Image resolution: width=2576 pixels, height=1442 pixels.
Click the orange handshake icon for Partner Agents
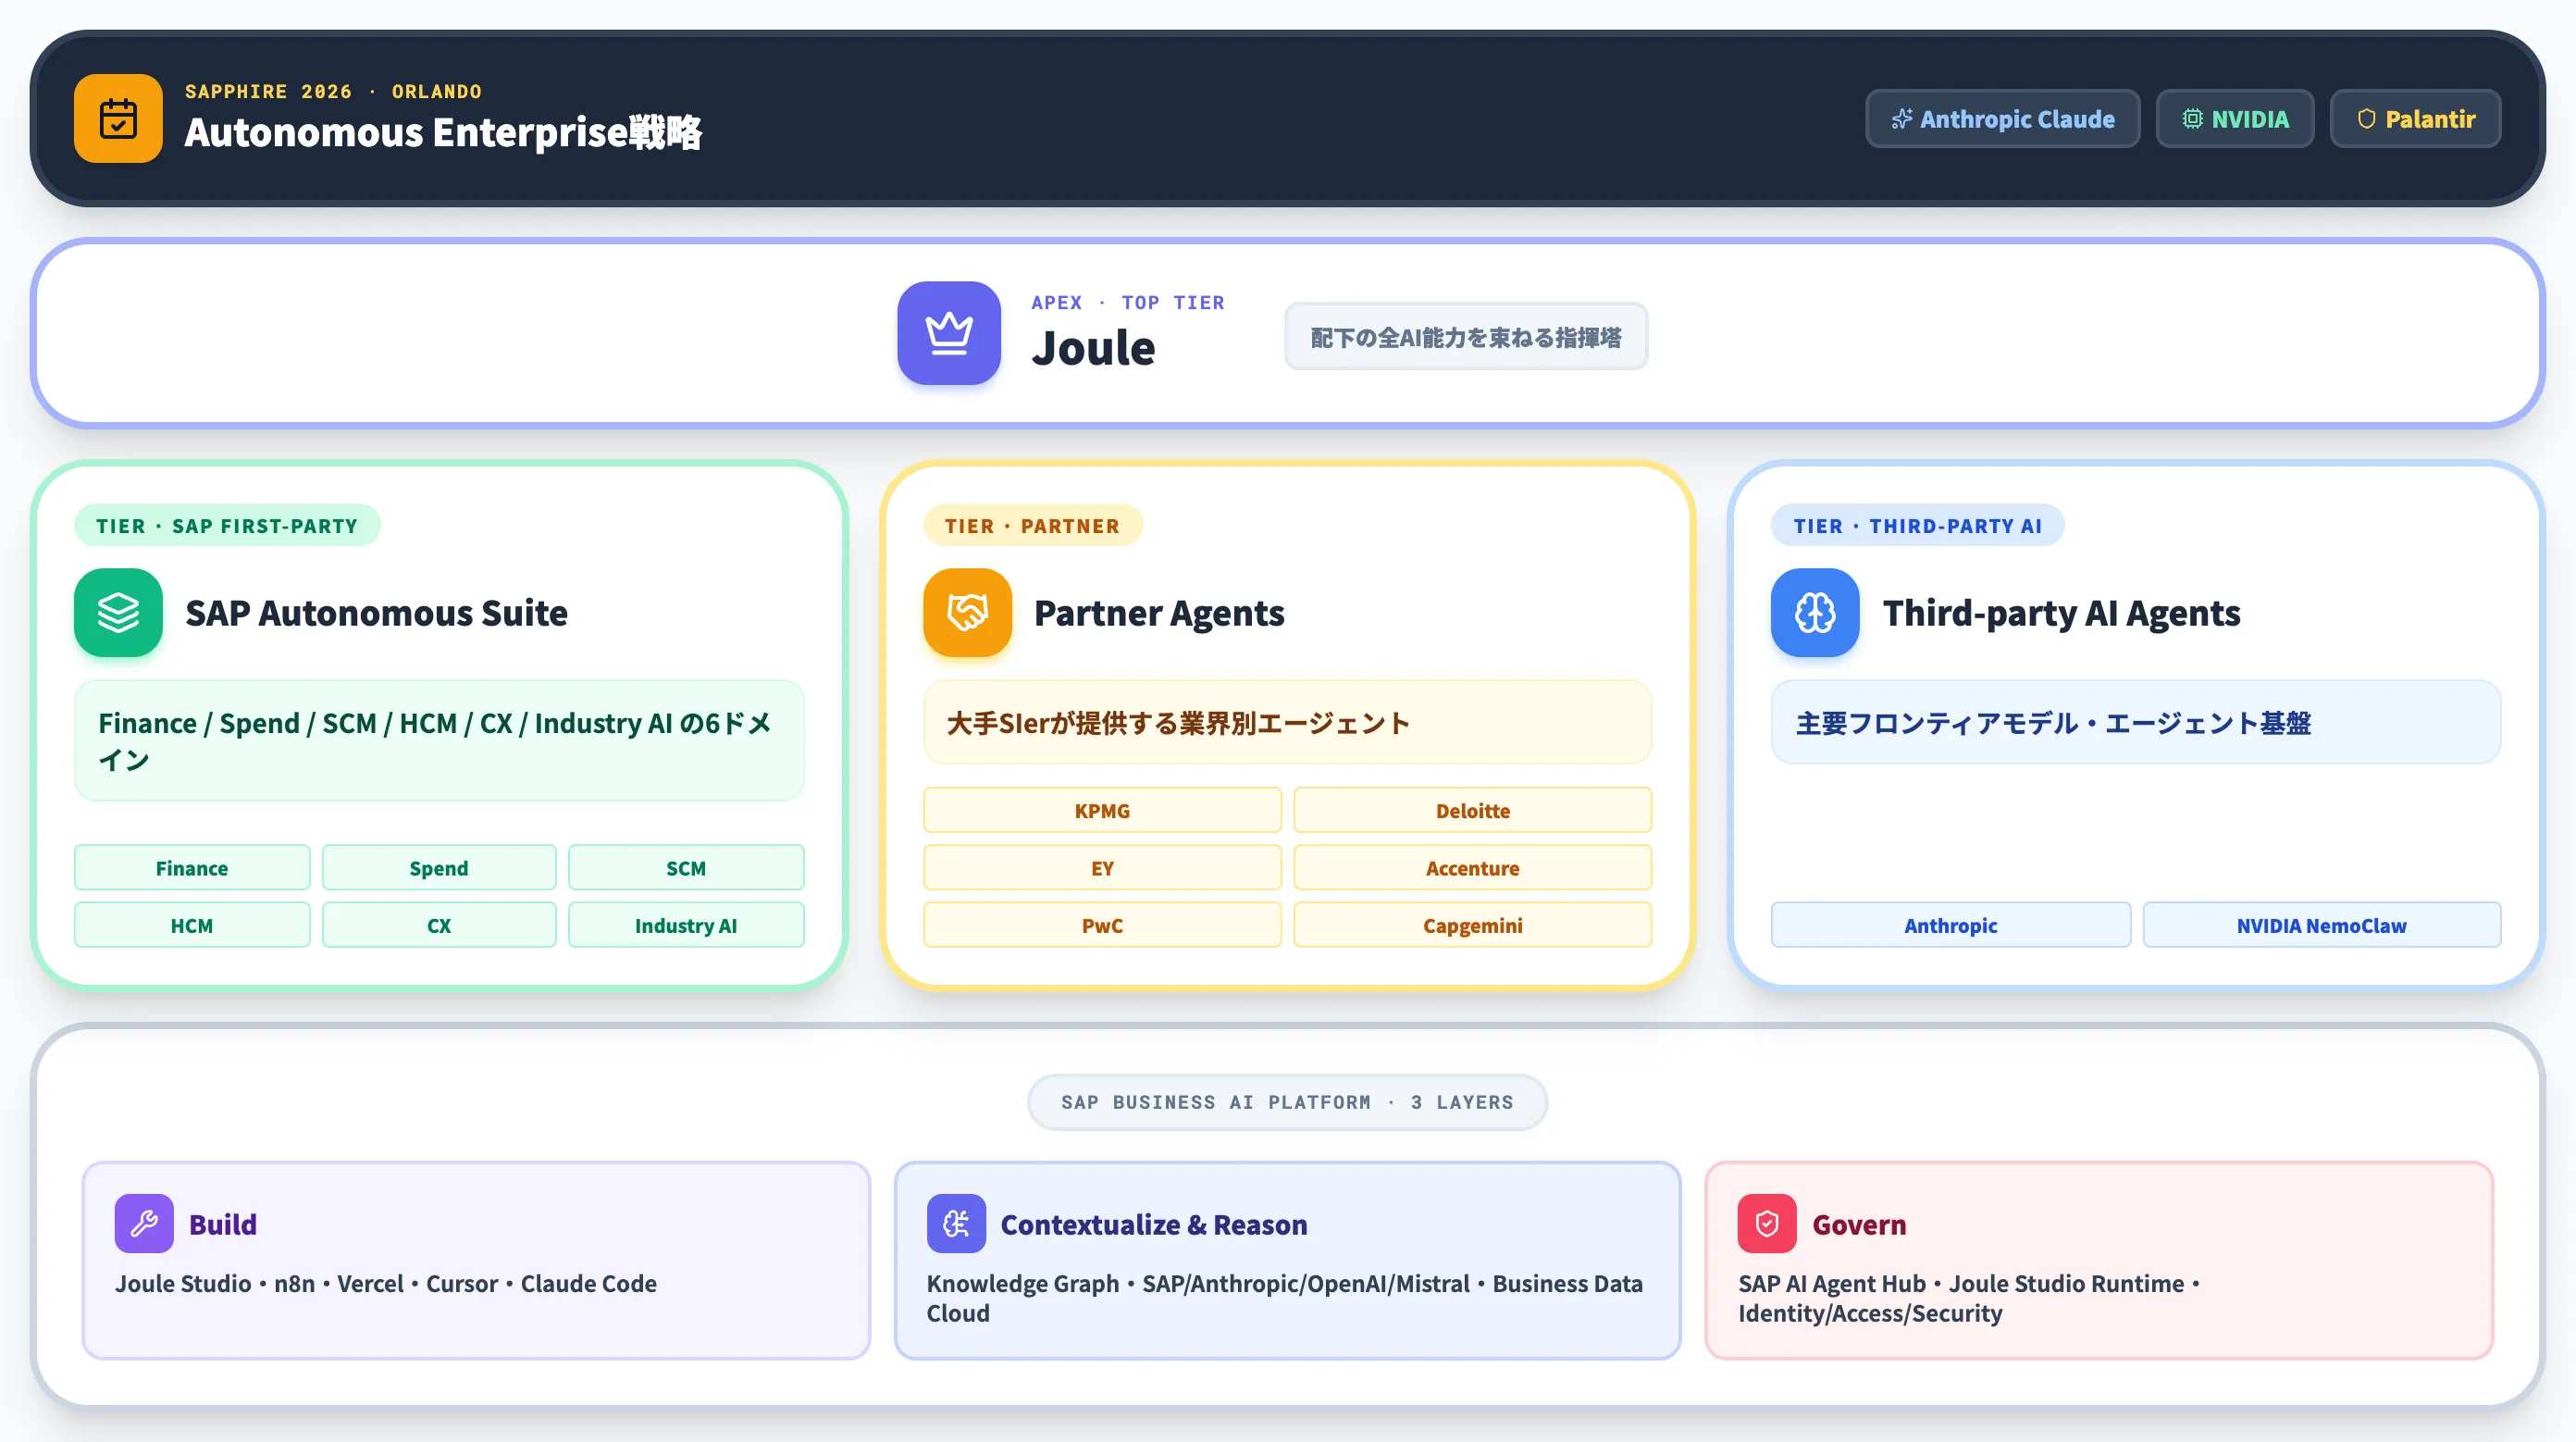(x=967, y=613)
